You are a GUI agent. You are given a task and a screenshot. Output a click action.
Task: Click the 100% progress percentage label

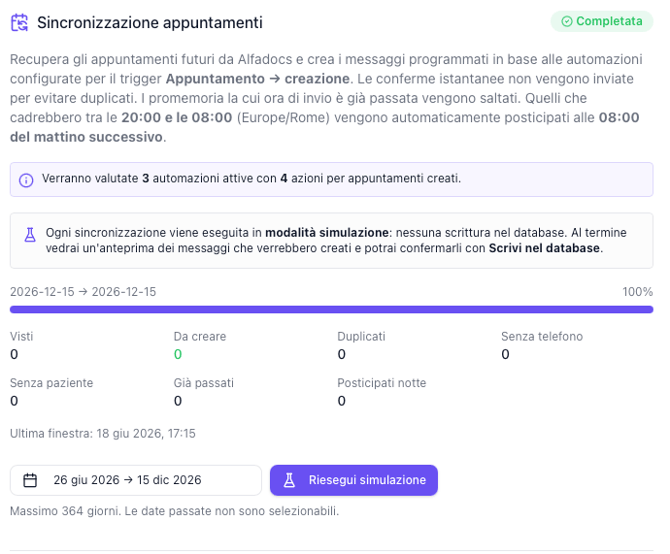coord(638,292)
